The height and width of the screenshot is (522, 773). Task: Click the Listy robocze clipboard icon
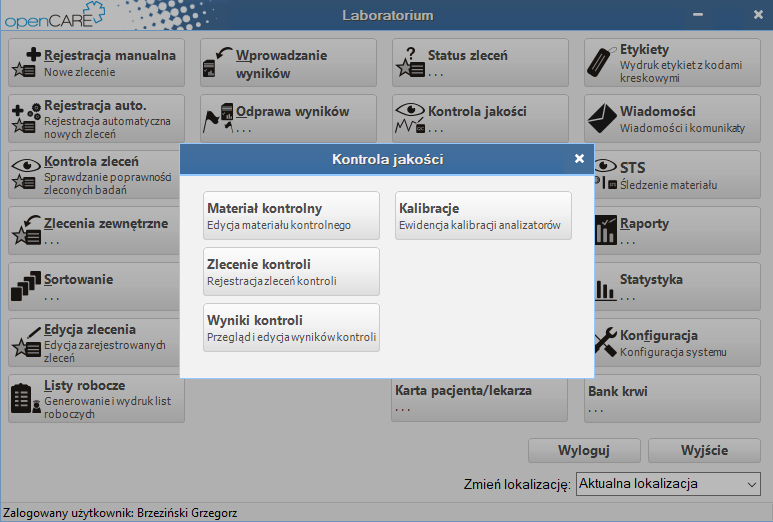26,398
